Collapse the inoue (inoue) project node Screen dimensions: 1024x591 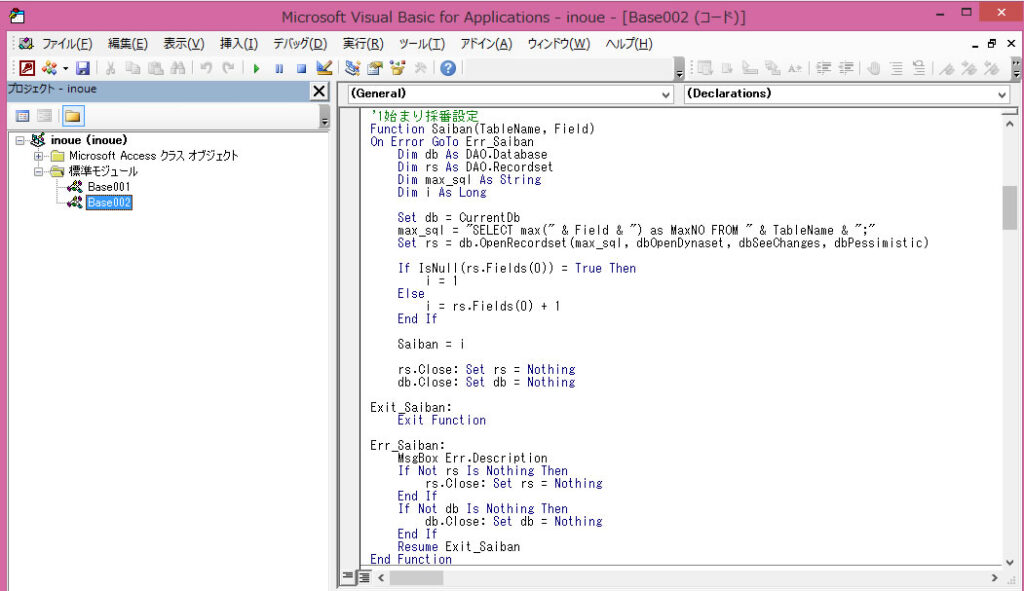[x=20, y=140]
